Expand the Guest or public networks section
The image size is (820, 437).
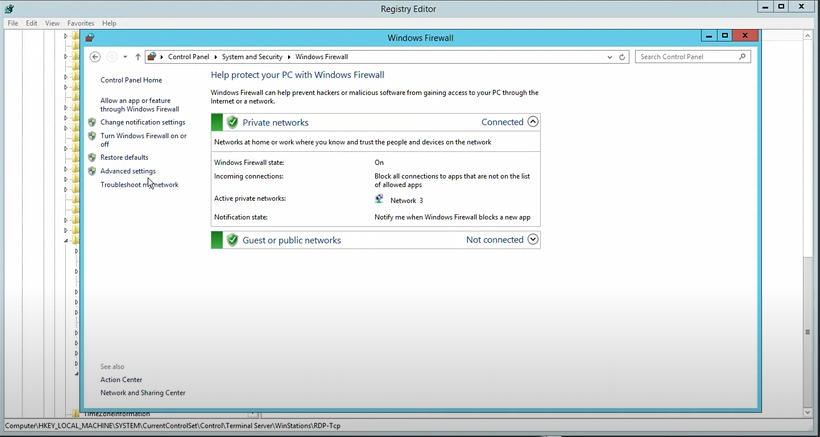point(533,240)
